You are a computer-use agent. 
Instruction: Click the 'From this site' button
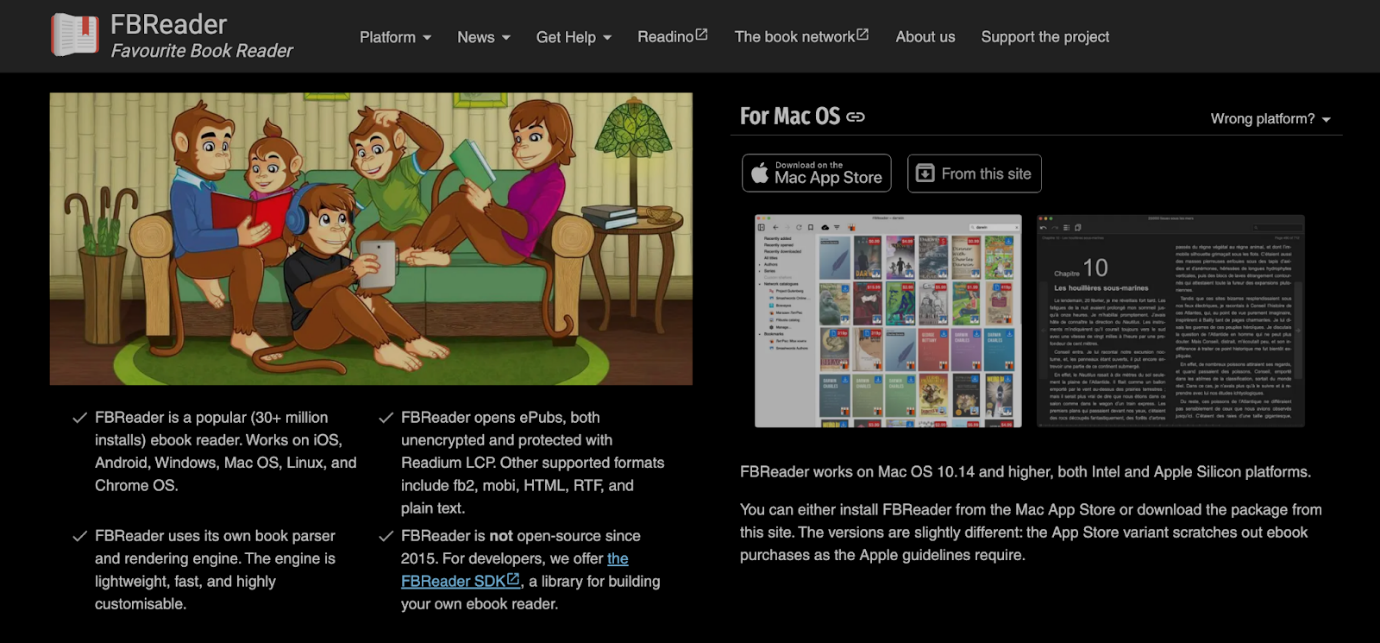(974, 172)
